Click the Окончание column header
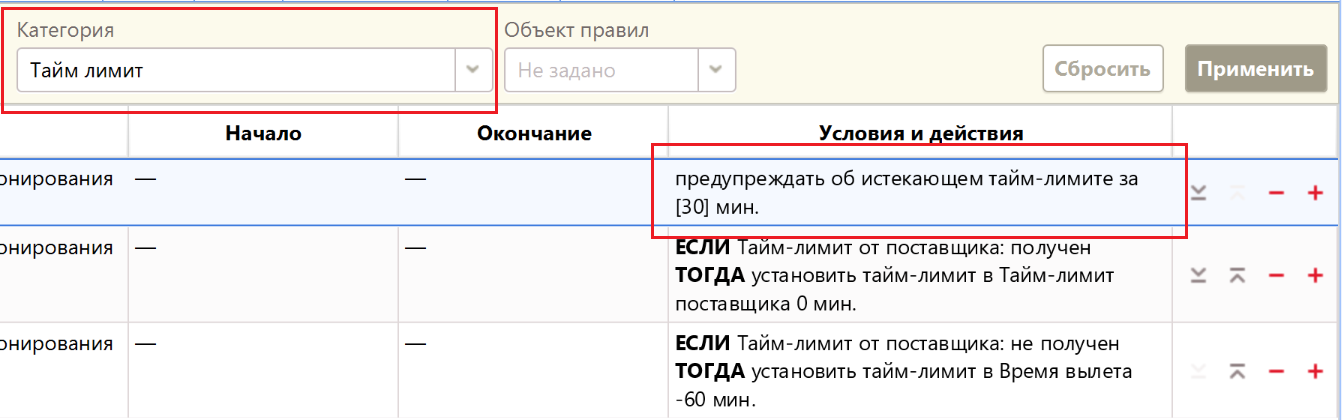 click(x=534, y=133)
